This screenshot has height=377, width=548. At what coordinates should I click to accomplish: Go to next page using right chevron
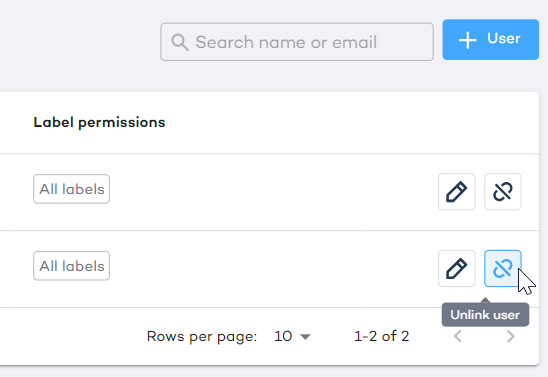[511, 336]
